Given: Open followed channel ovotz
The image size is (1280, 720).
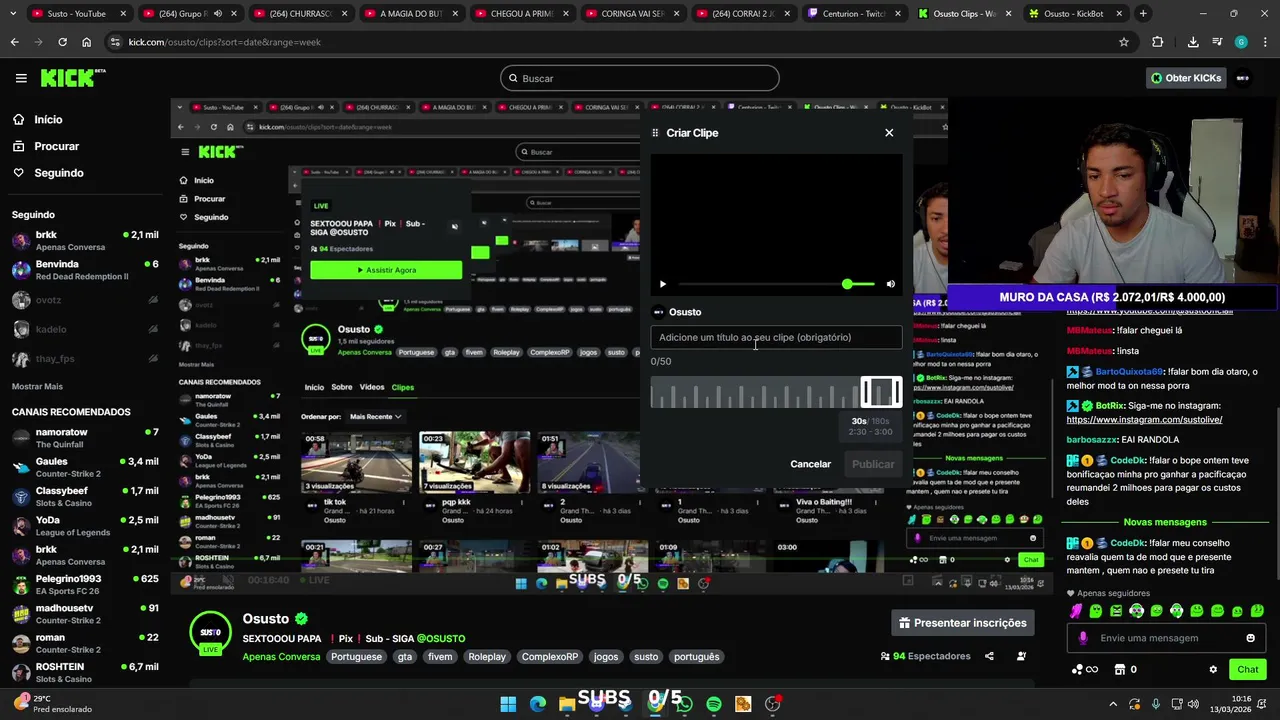Looking at the screenshot, I should click(x=85, y=300).
